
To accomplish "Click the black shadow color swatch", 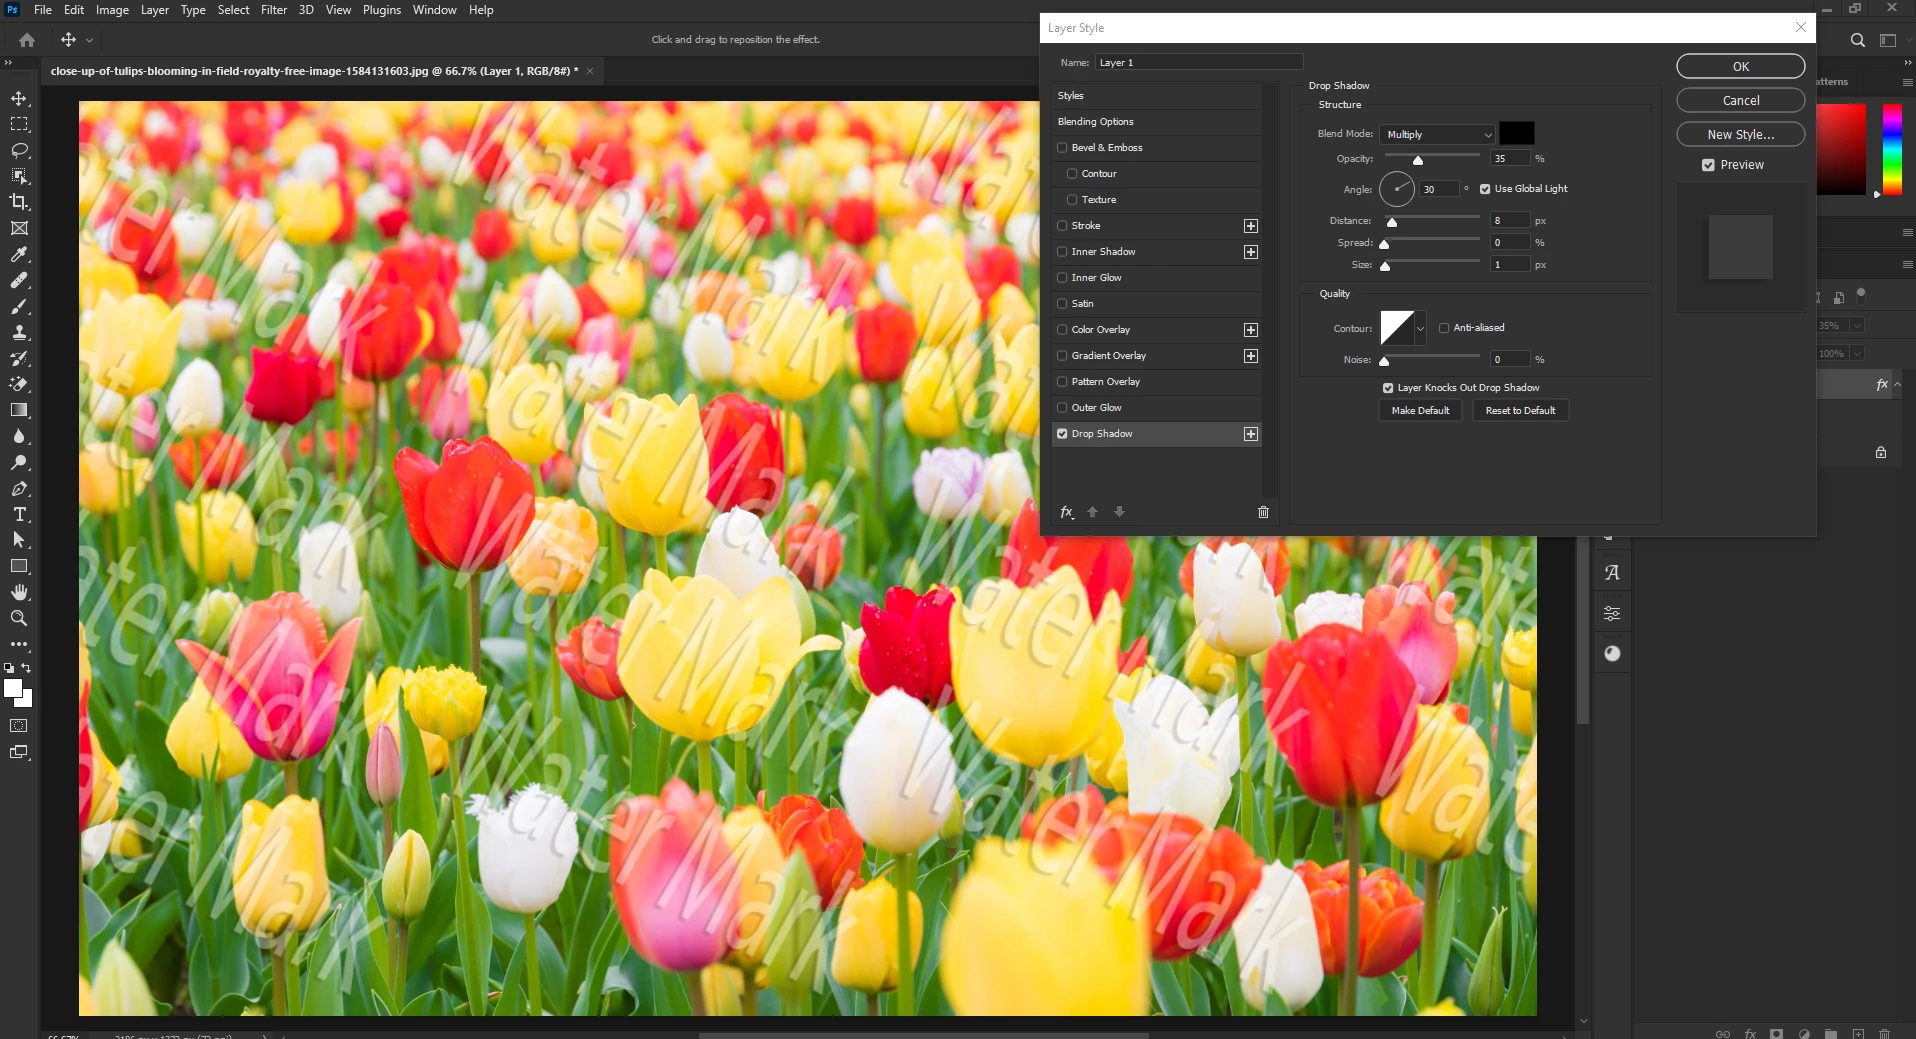I will click(x=1516, y=133).
